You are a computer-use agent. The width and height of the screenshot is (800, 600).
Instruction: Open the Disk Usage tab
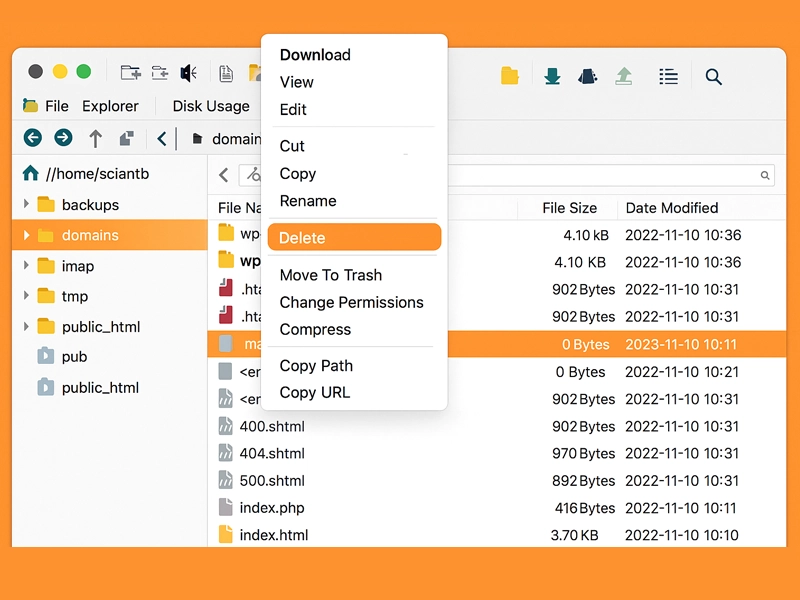[x=211, y=106]
